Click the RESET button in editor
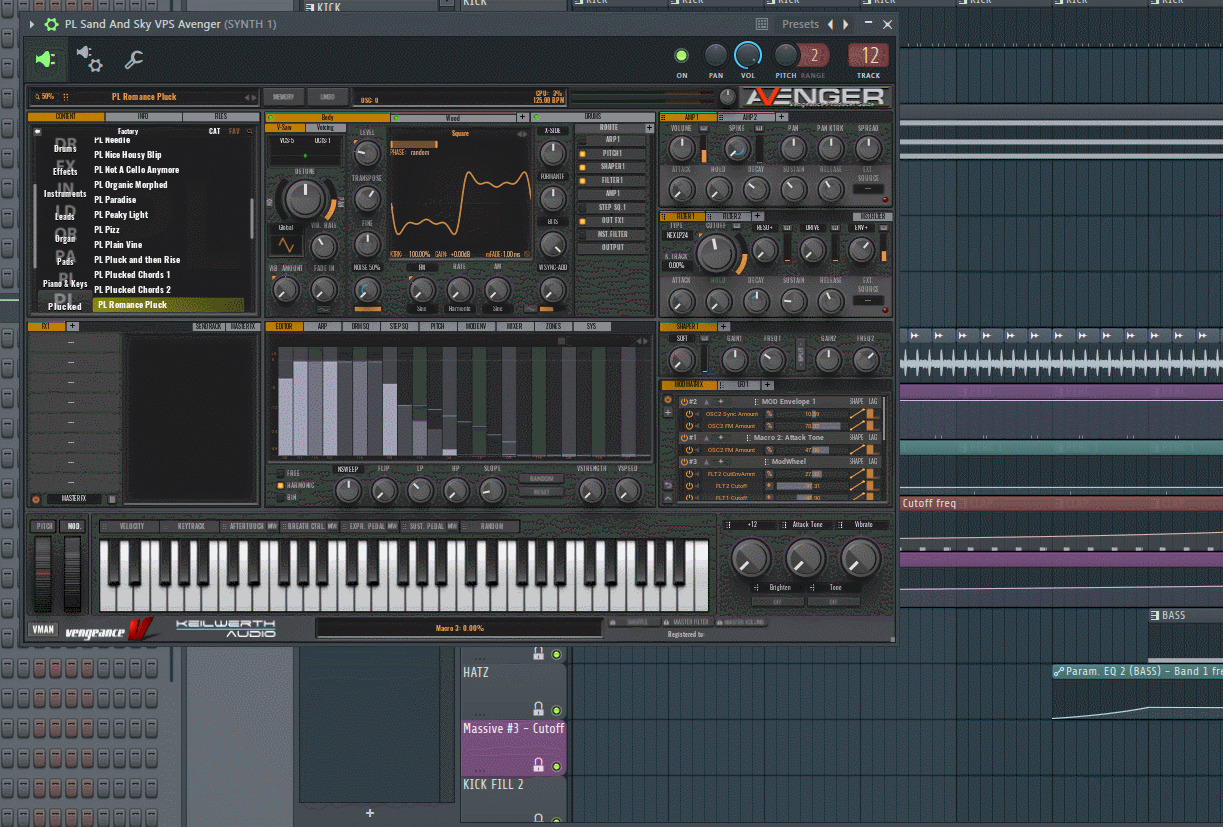This screenshot has width=1223, height=827. tap(541, 491)
